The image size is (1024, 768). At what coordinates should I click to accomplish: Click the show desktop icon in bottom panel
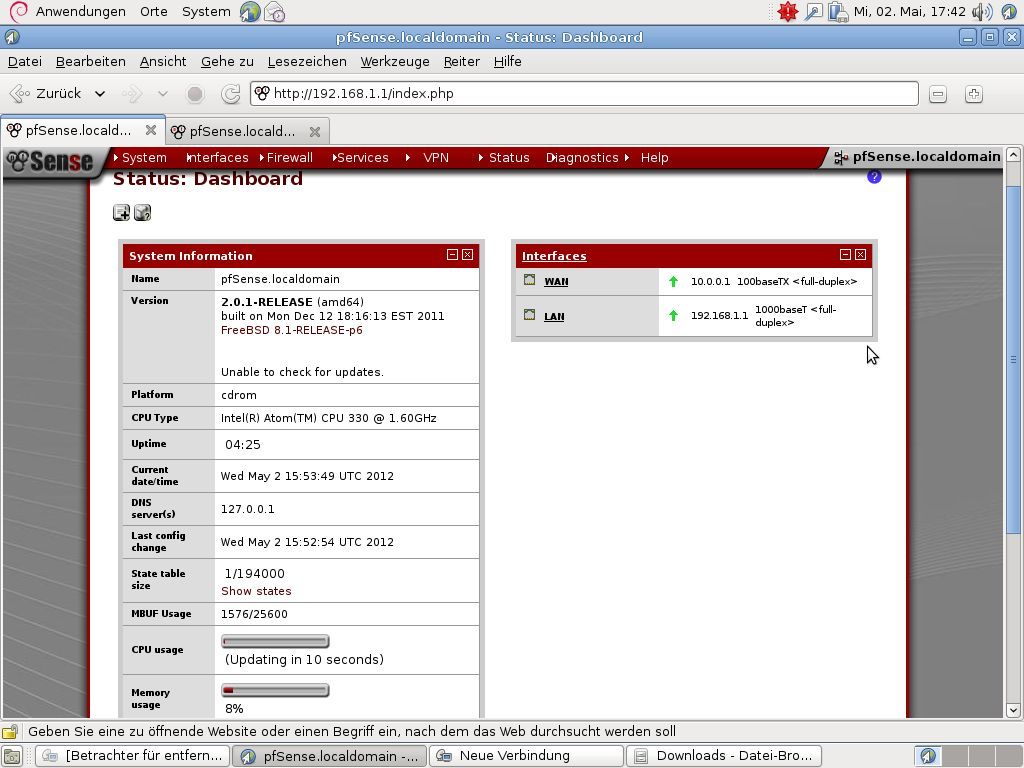point(12,756)
